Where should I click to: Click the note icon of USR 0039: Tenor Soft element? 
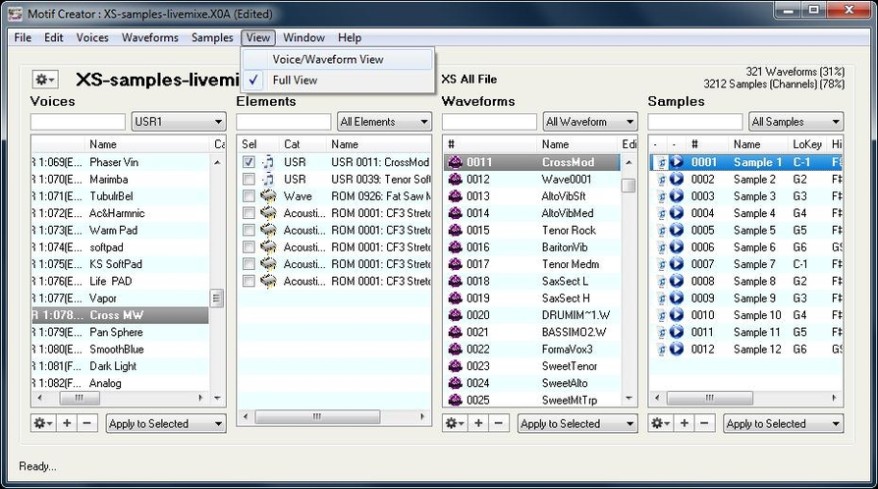268,179
